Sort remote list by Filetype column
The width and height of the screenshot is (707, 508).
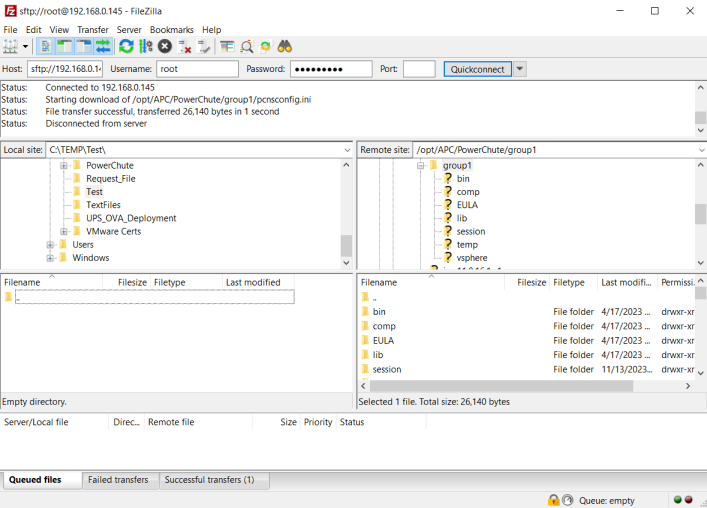point(574,283)
